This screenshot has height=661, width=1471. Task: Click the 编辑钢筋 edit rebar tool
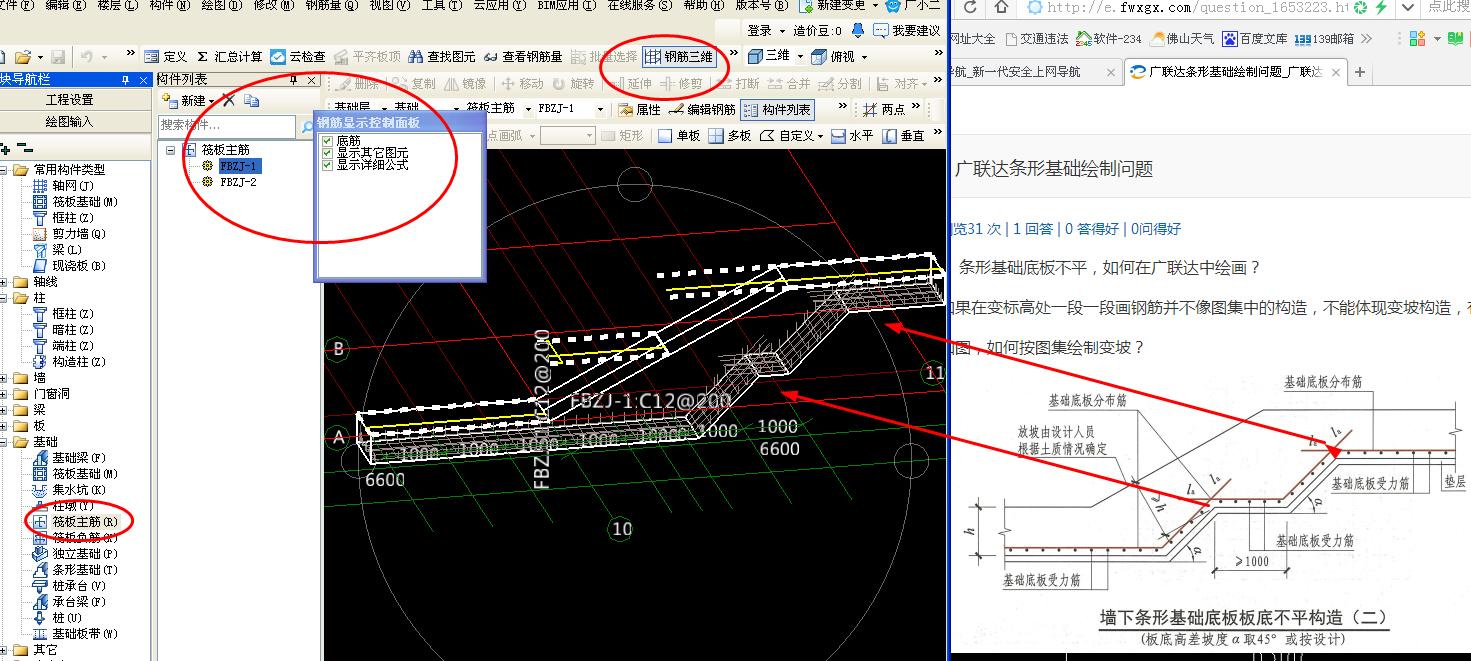click(702, 110)
